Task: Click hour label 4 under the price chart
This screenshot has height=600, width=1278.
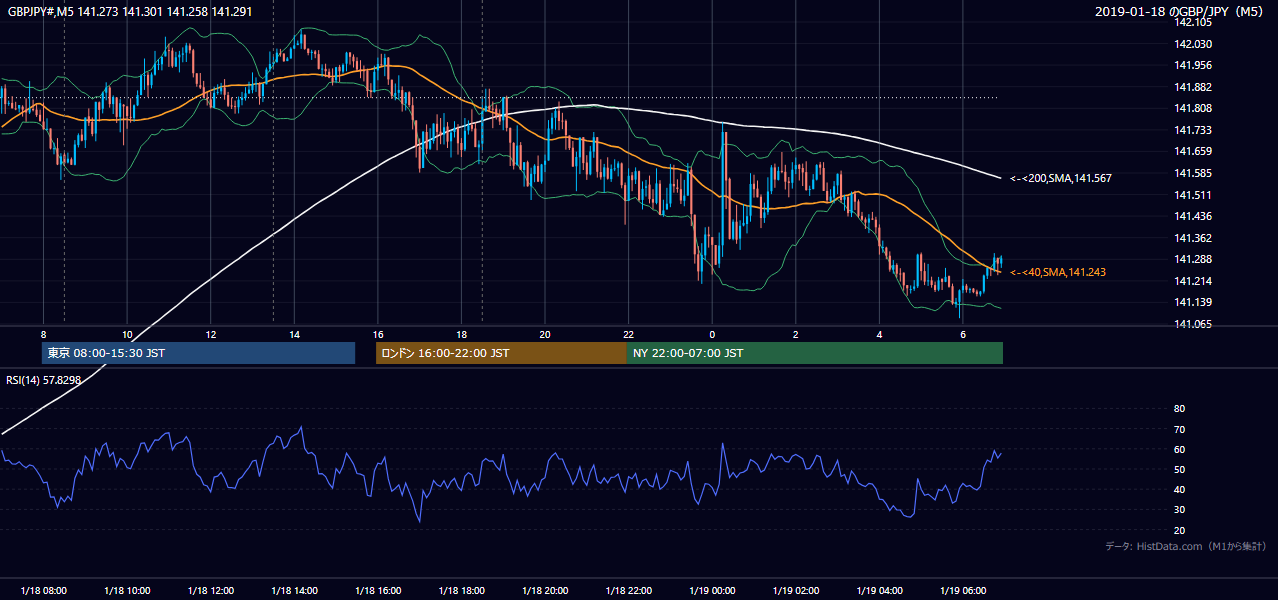Action: 879,334
